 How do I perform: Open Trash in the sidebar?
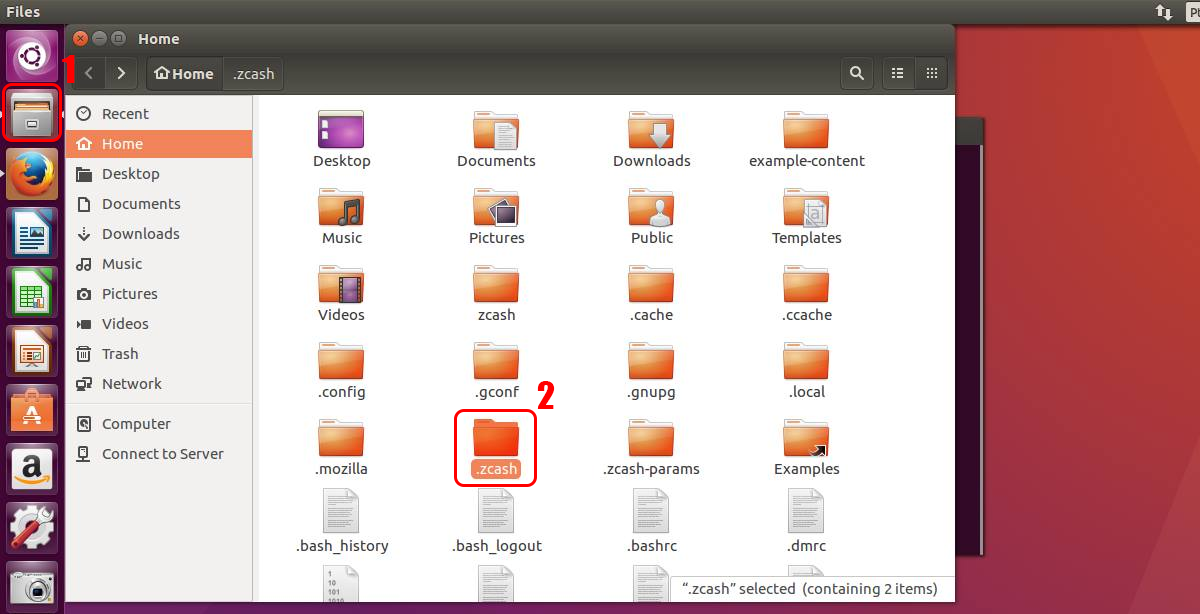[x=159, y=354]
